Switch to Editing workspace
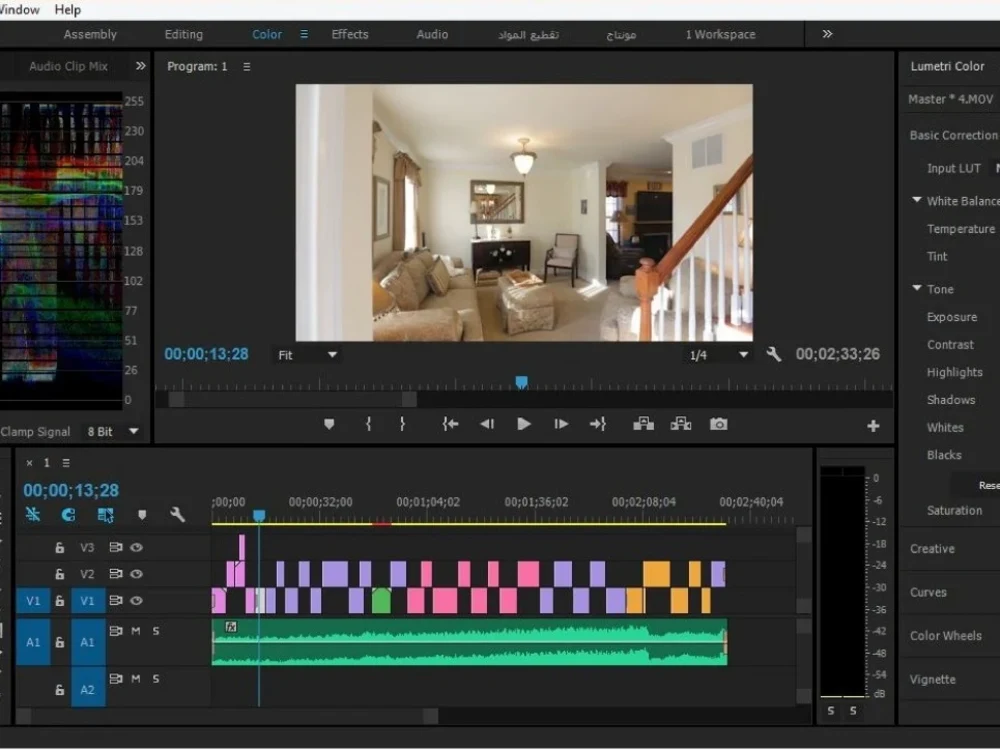The height and width of the screenshot is (750, 1000). click(x=184, y=34)
